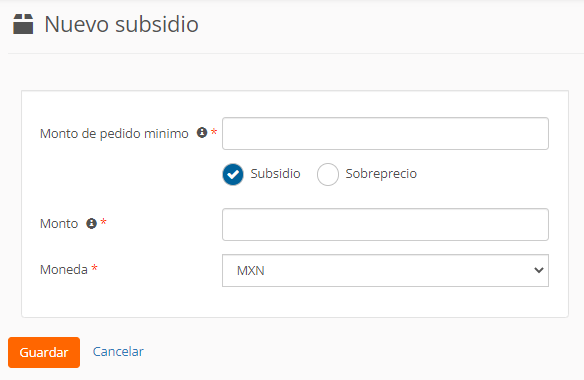The image size is (584, 380).
Task: Focus the Monto amount input field
Action: (x=385, y=225)
